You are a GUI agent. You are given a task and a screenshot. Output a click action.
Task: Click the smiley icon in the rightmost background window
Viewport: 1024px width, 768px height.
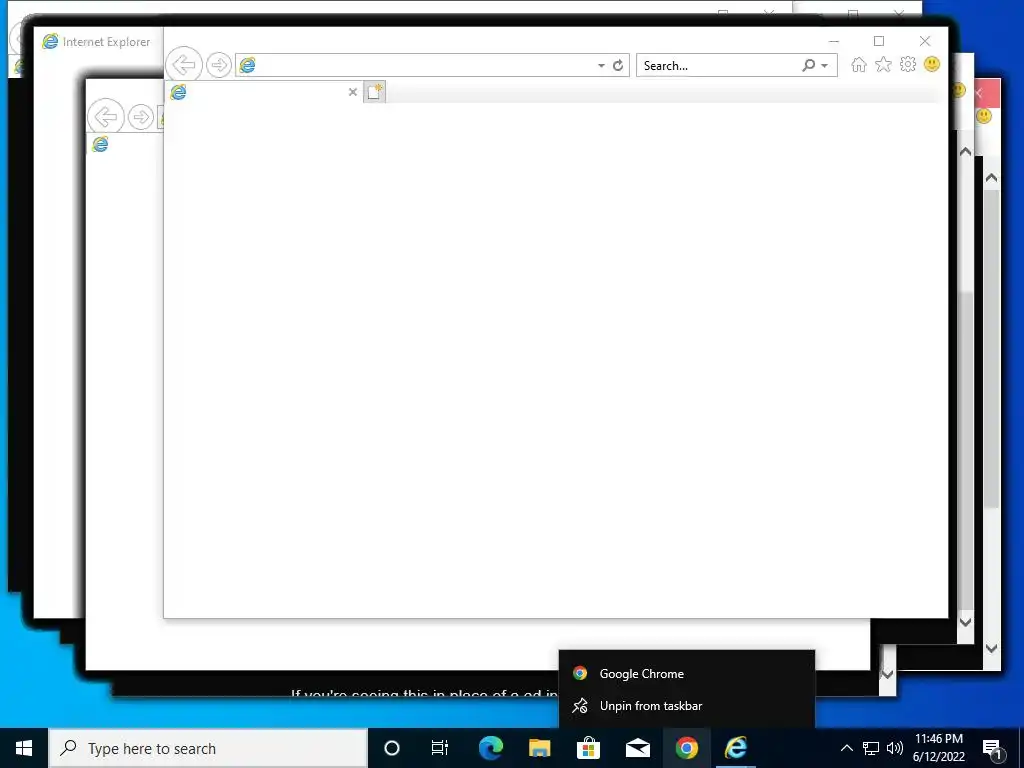[984, 116]
